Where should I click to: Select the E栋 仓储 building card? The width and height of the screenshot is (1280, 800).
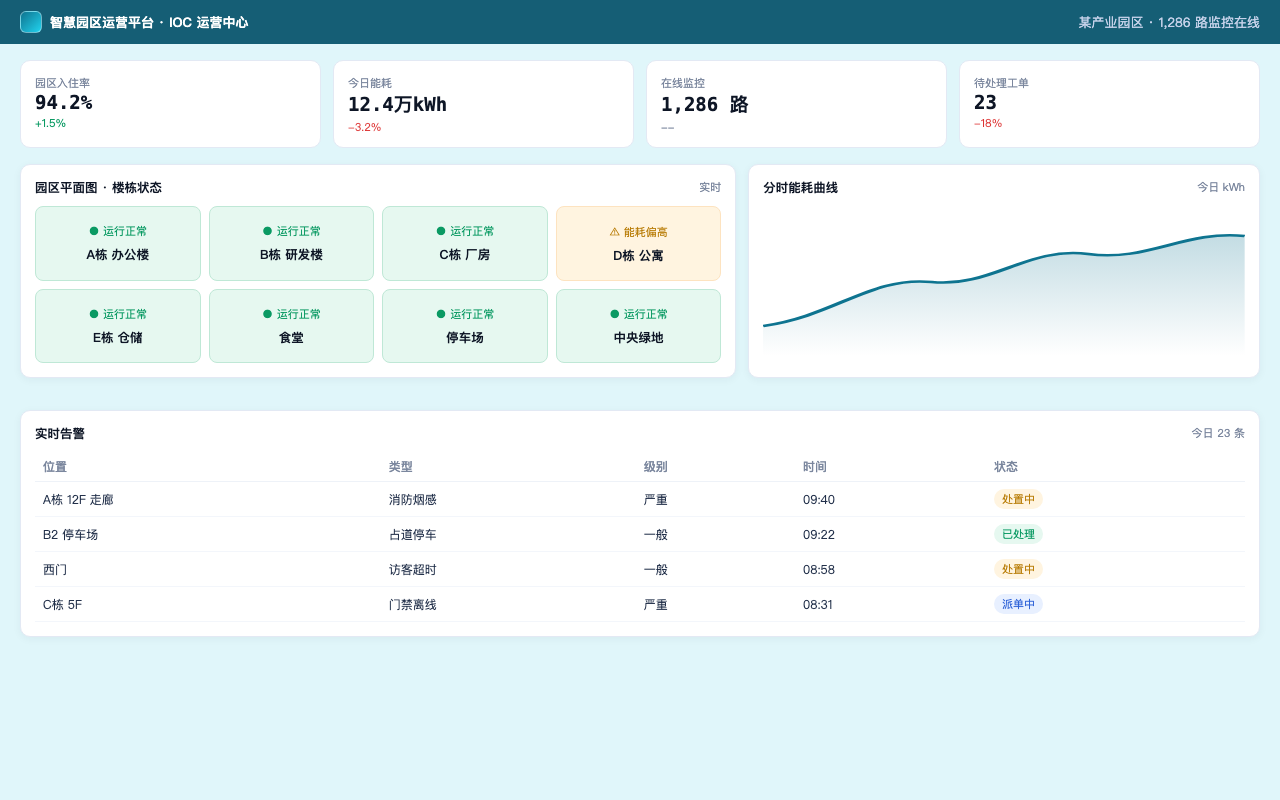click(x=118, y=326)
